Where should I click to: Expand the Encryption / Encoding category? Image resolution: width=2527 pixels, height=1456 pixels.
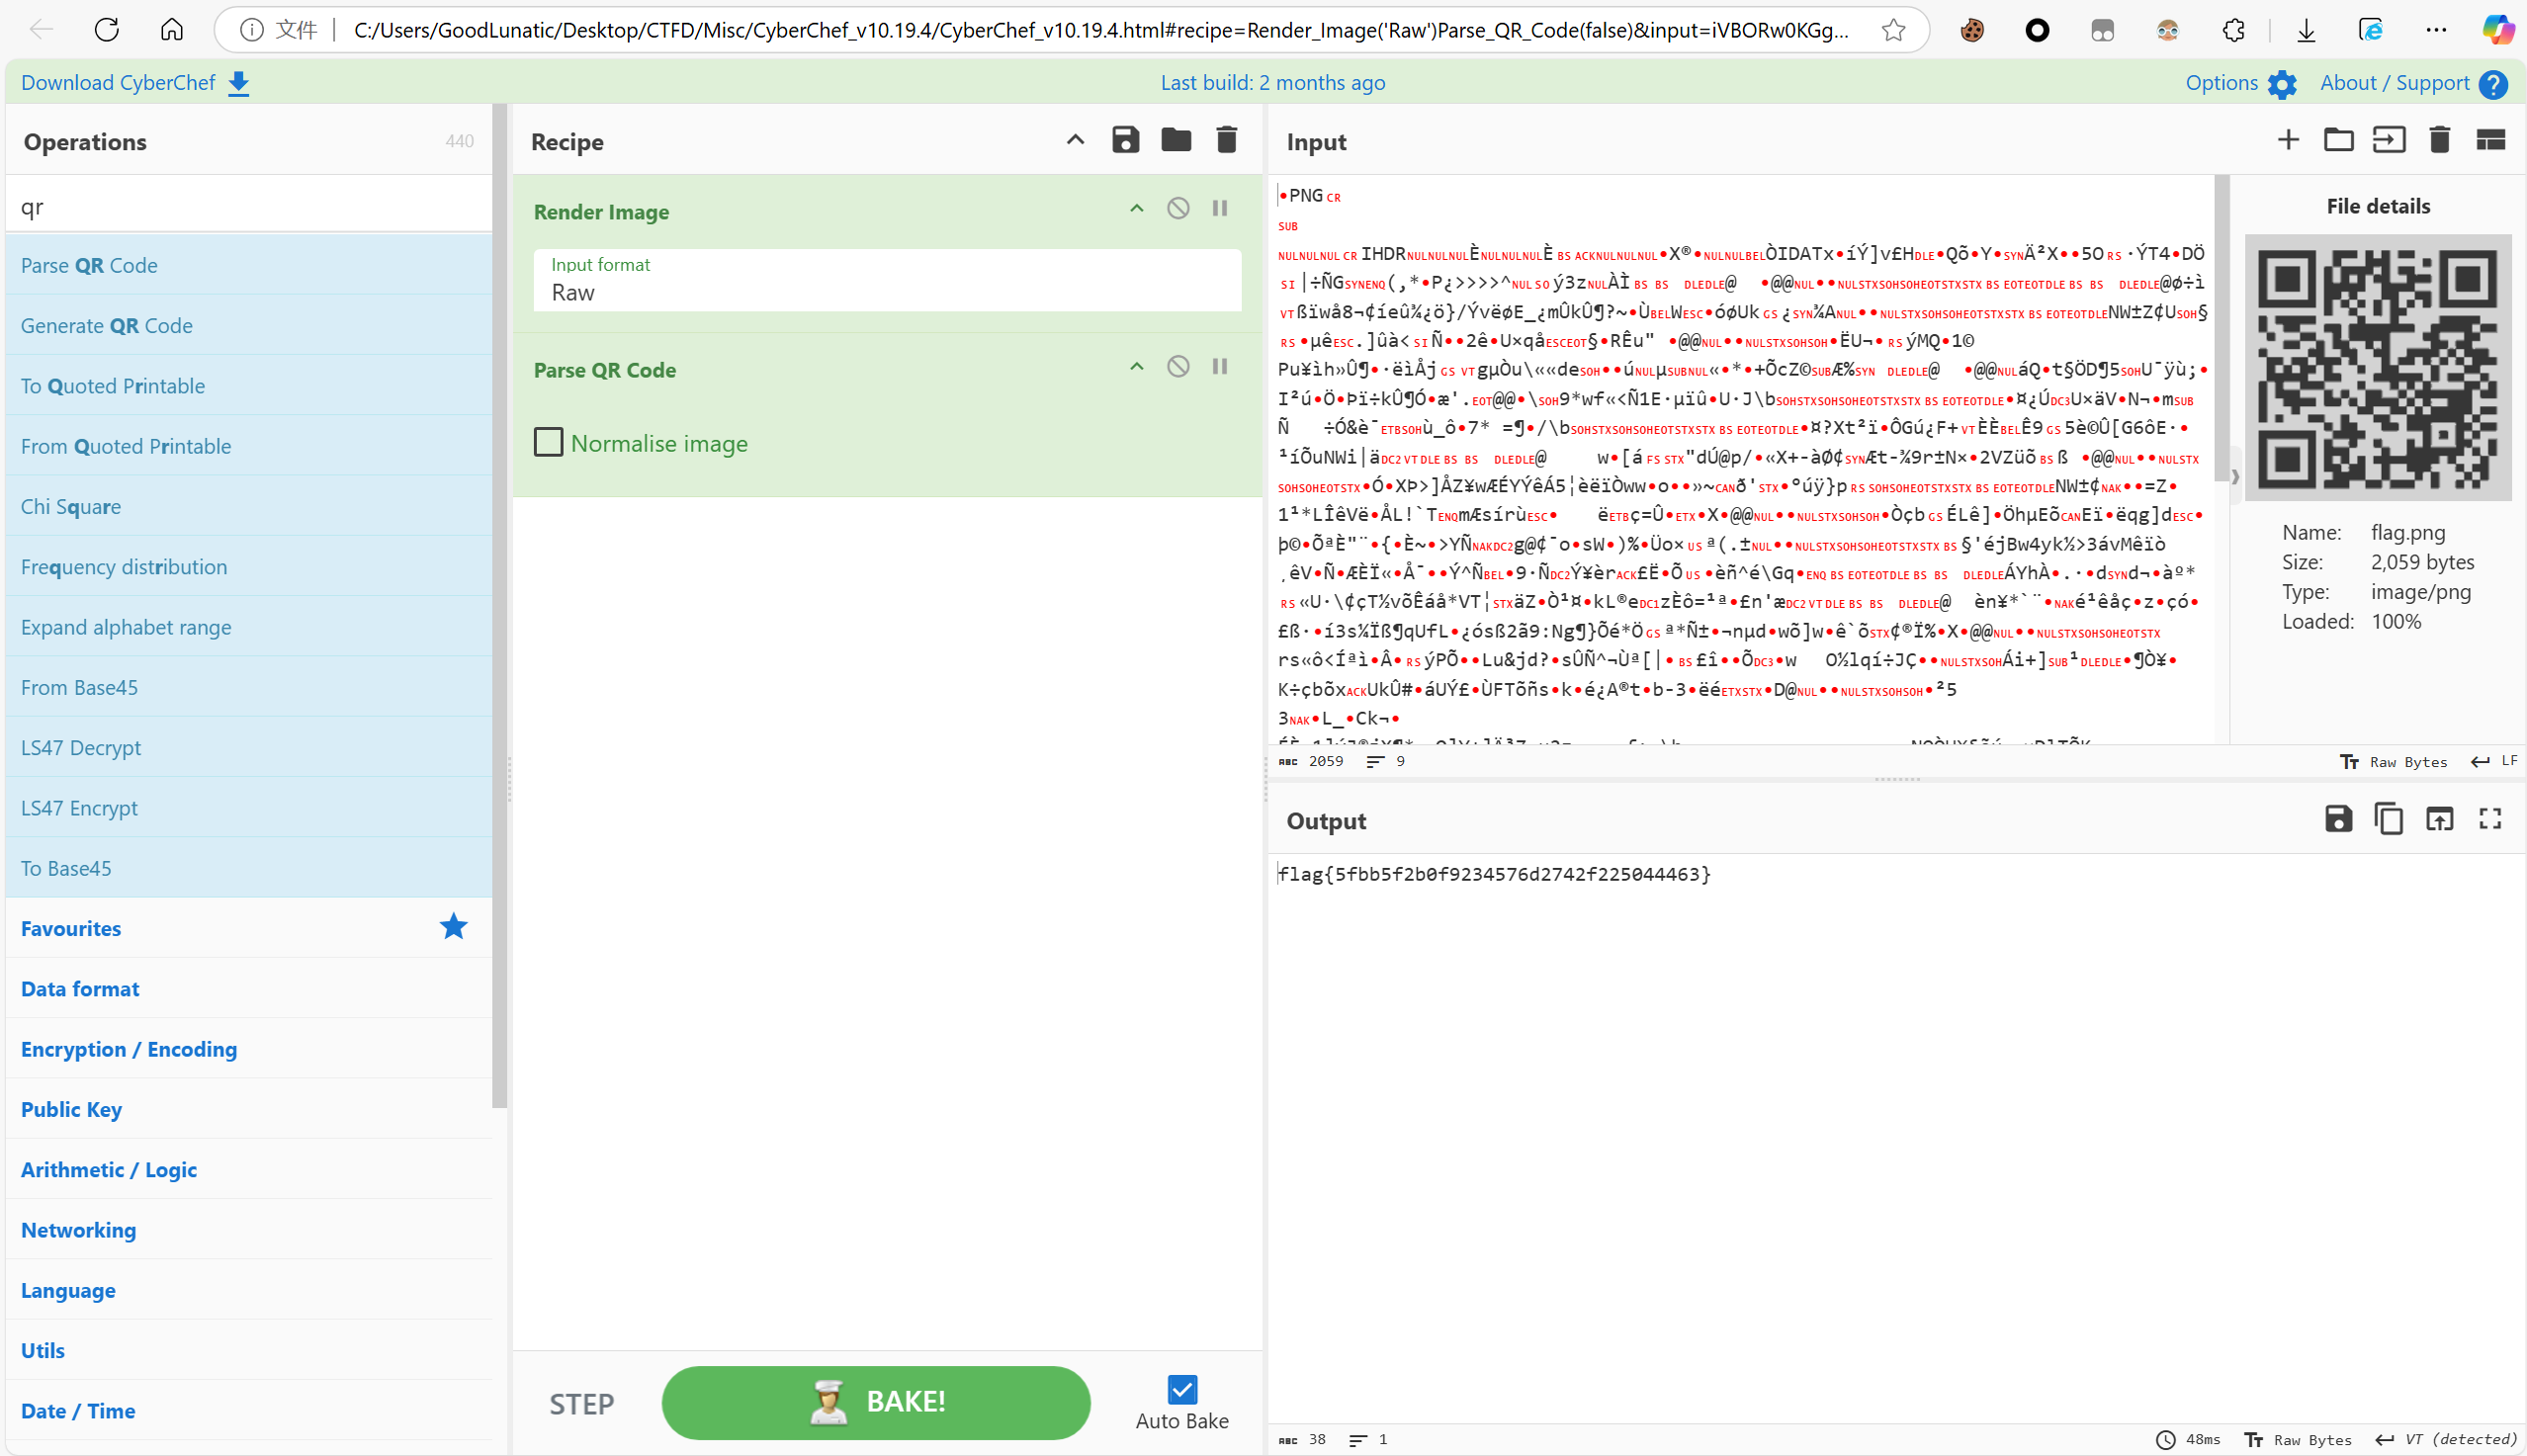249,1049
